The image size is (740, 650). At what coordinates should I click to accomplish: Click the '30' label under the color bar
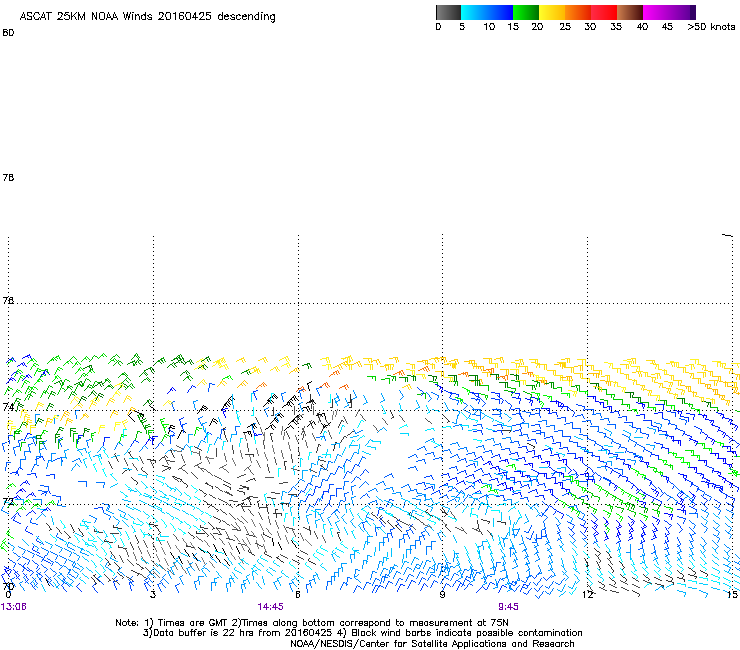[590, 27]
